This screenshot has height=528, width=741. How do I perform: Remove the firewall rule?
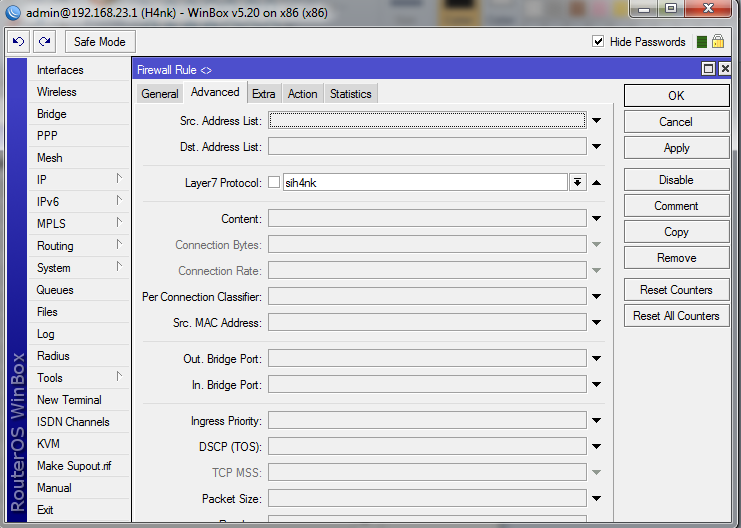[x=676, y=258]
